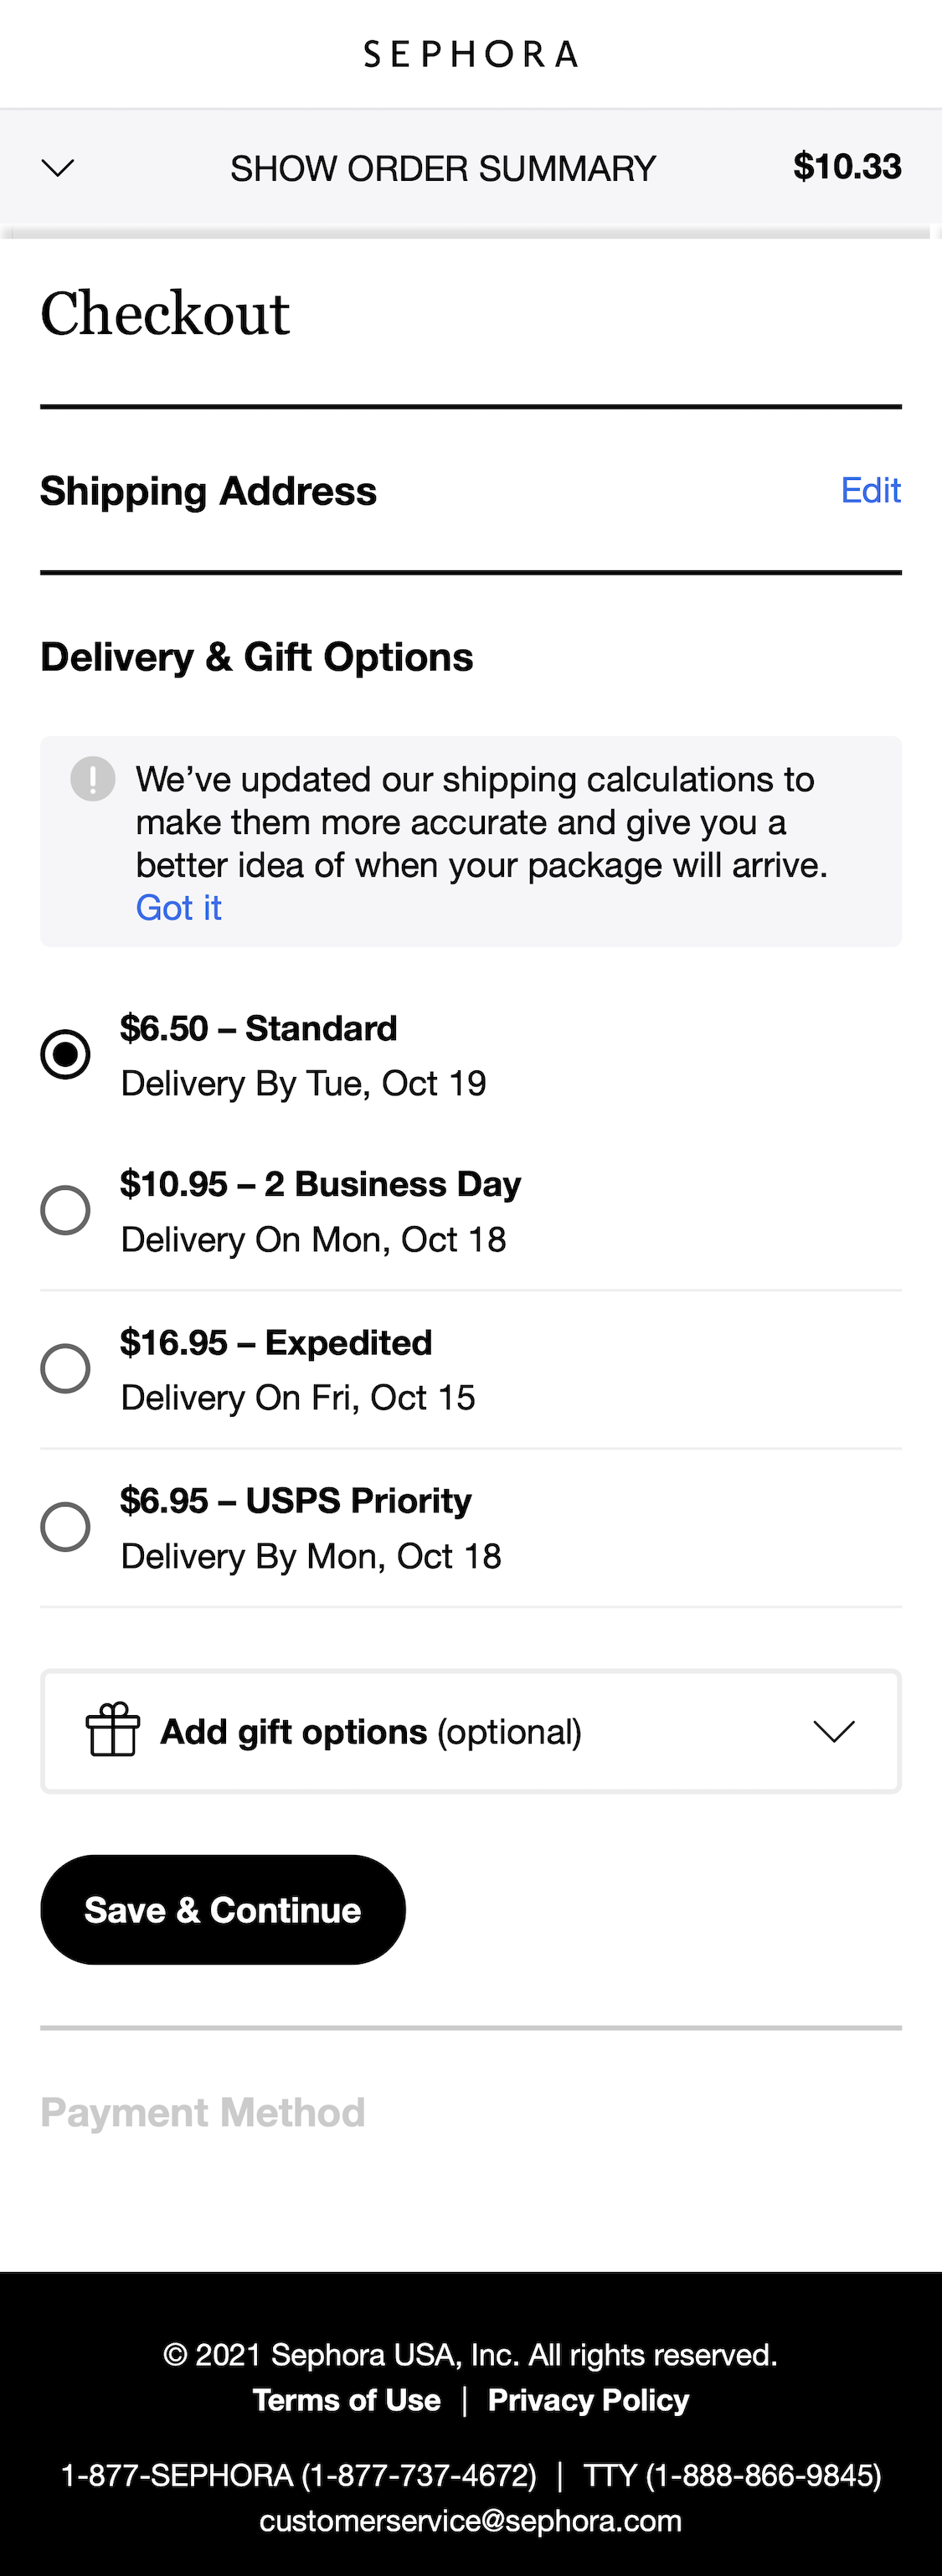Click the Sephora logo
Screen dimensions: 942x2576
(470, 54)
